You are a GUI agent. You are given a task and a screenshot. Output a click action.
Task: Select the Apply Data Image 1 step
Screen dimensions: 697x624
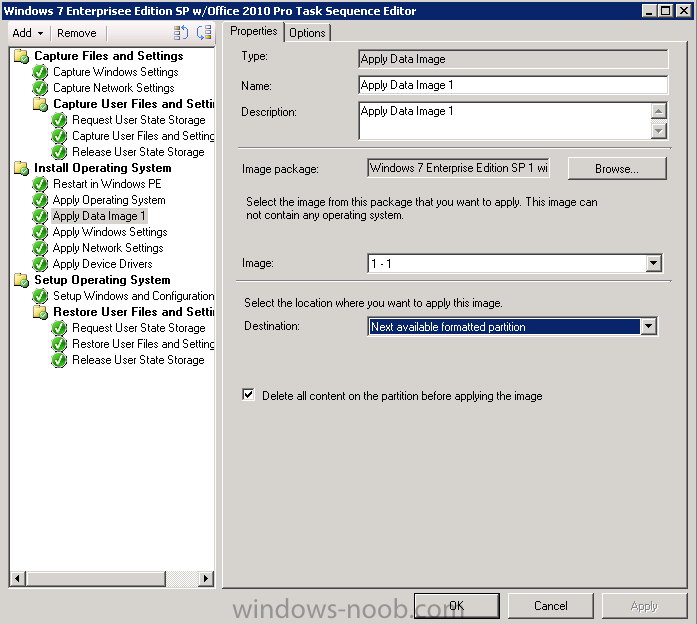tap(99, 216)
